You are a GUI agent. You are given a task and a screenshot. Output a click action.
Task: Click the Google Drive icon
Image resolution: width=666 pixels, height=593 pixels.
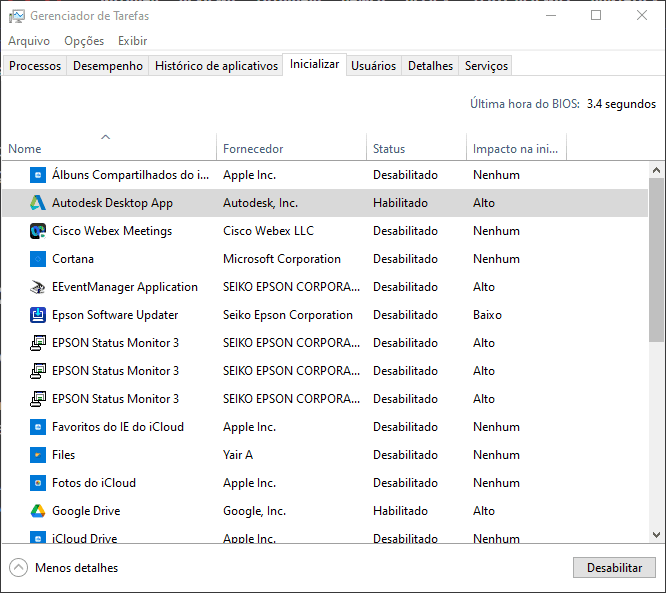[38, 511]
